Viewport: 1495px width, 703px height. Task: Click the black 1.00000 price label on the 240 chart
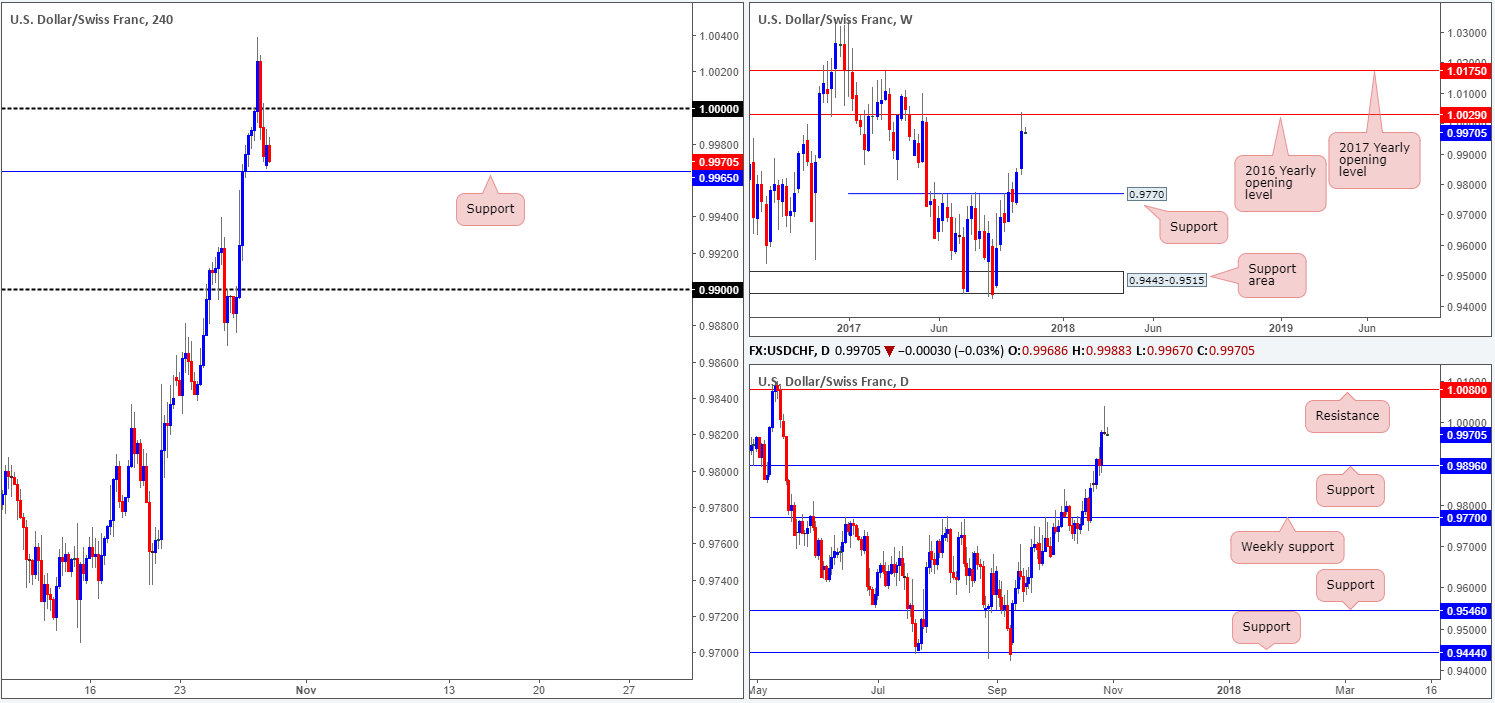click(720, 108)
